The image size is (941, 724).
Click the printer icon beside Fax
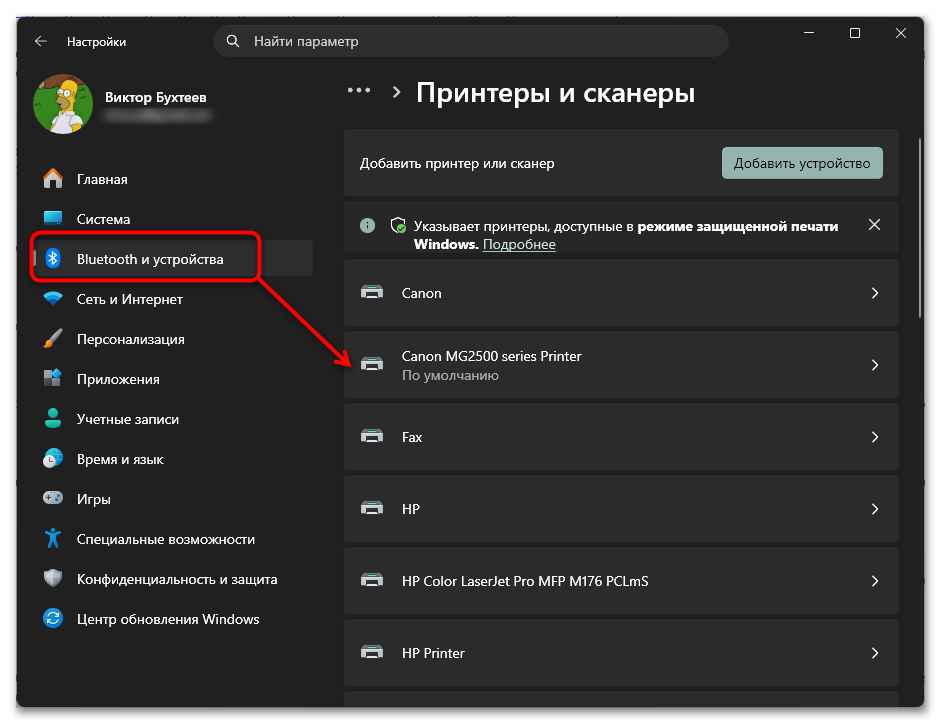point(372,436)
